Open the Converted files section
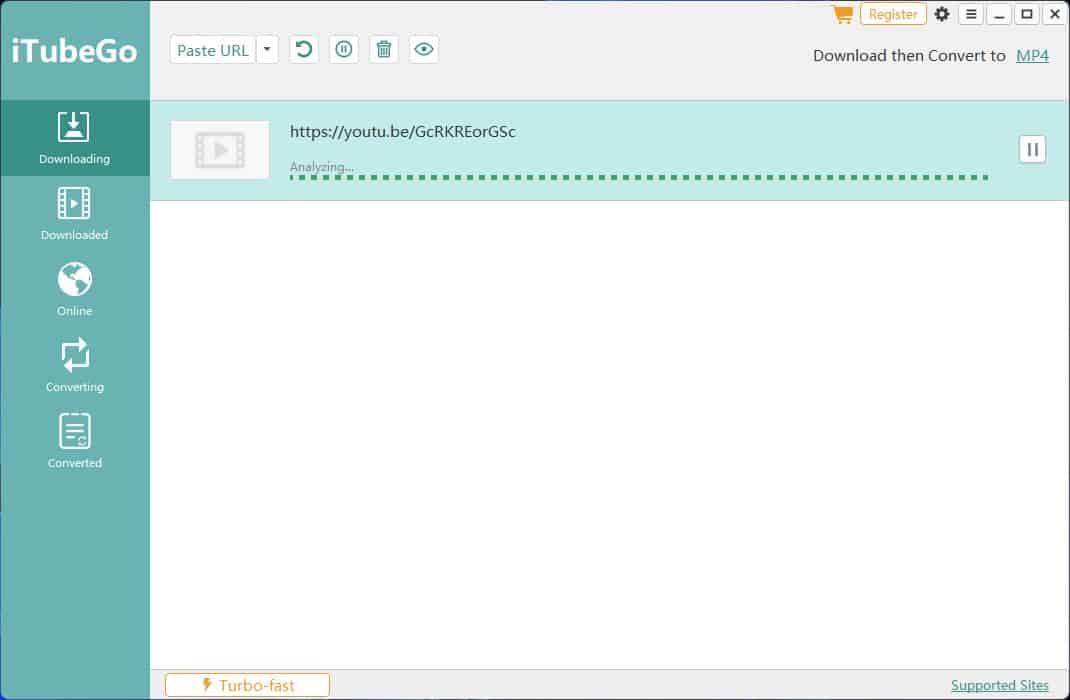1070x700 pixels. pyautogui.click(x=74, y=441)
